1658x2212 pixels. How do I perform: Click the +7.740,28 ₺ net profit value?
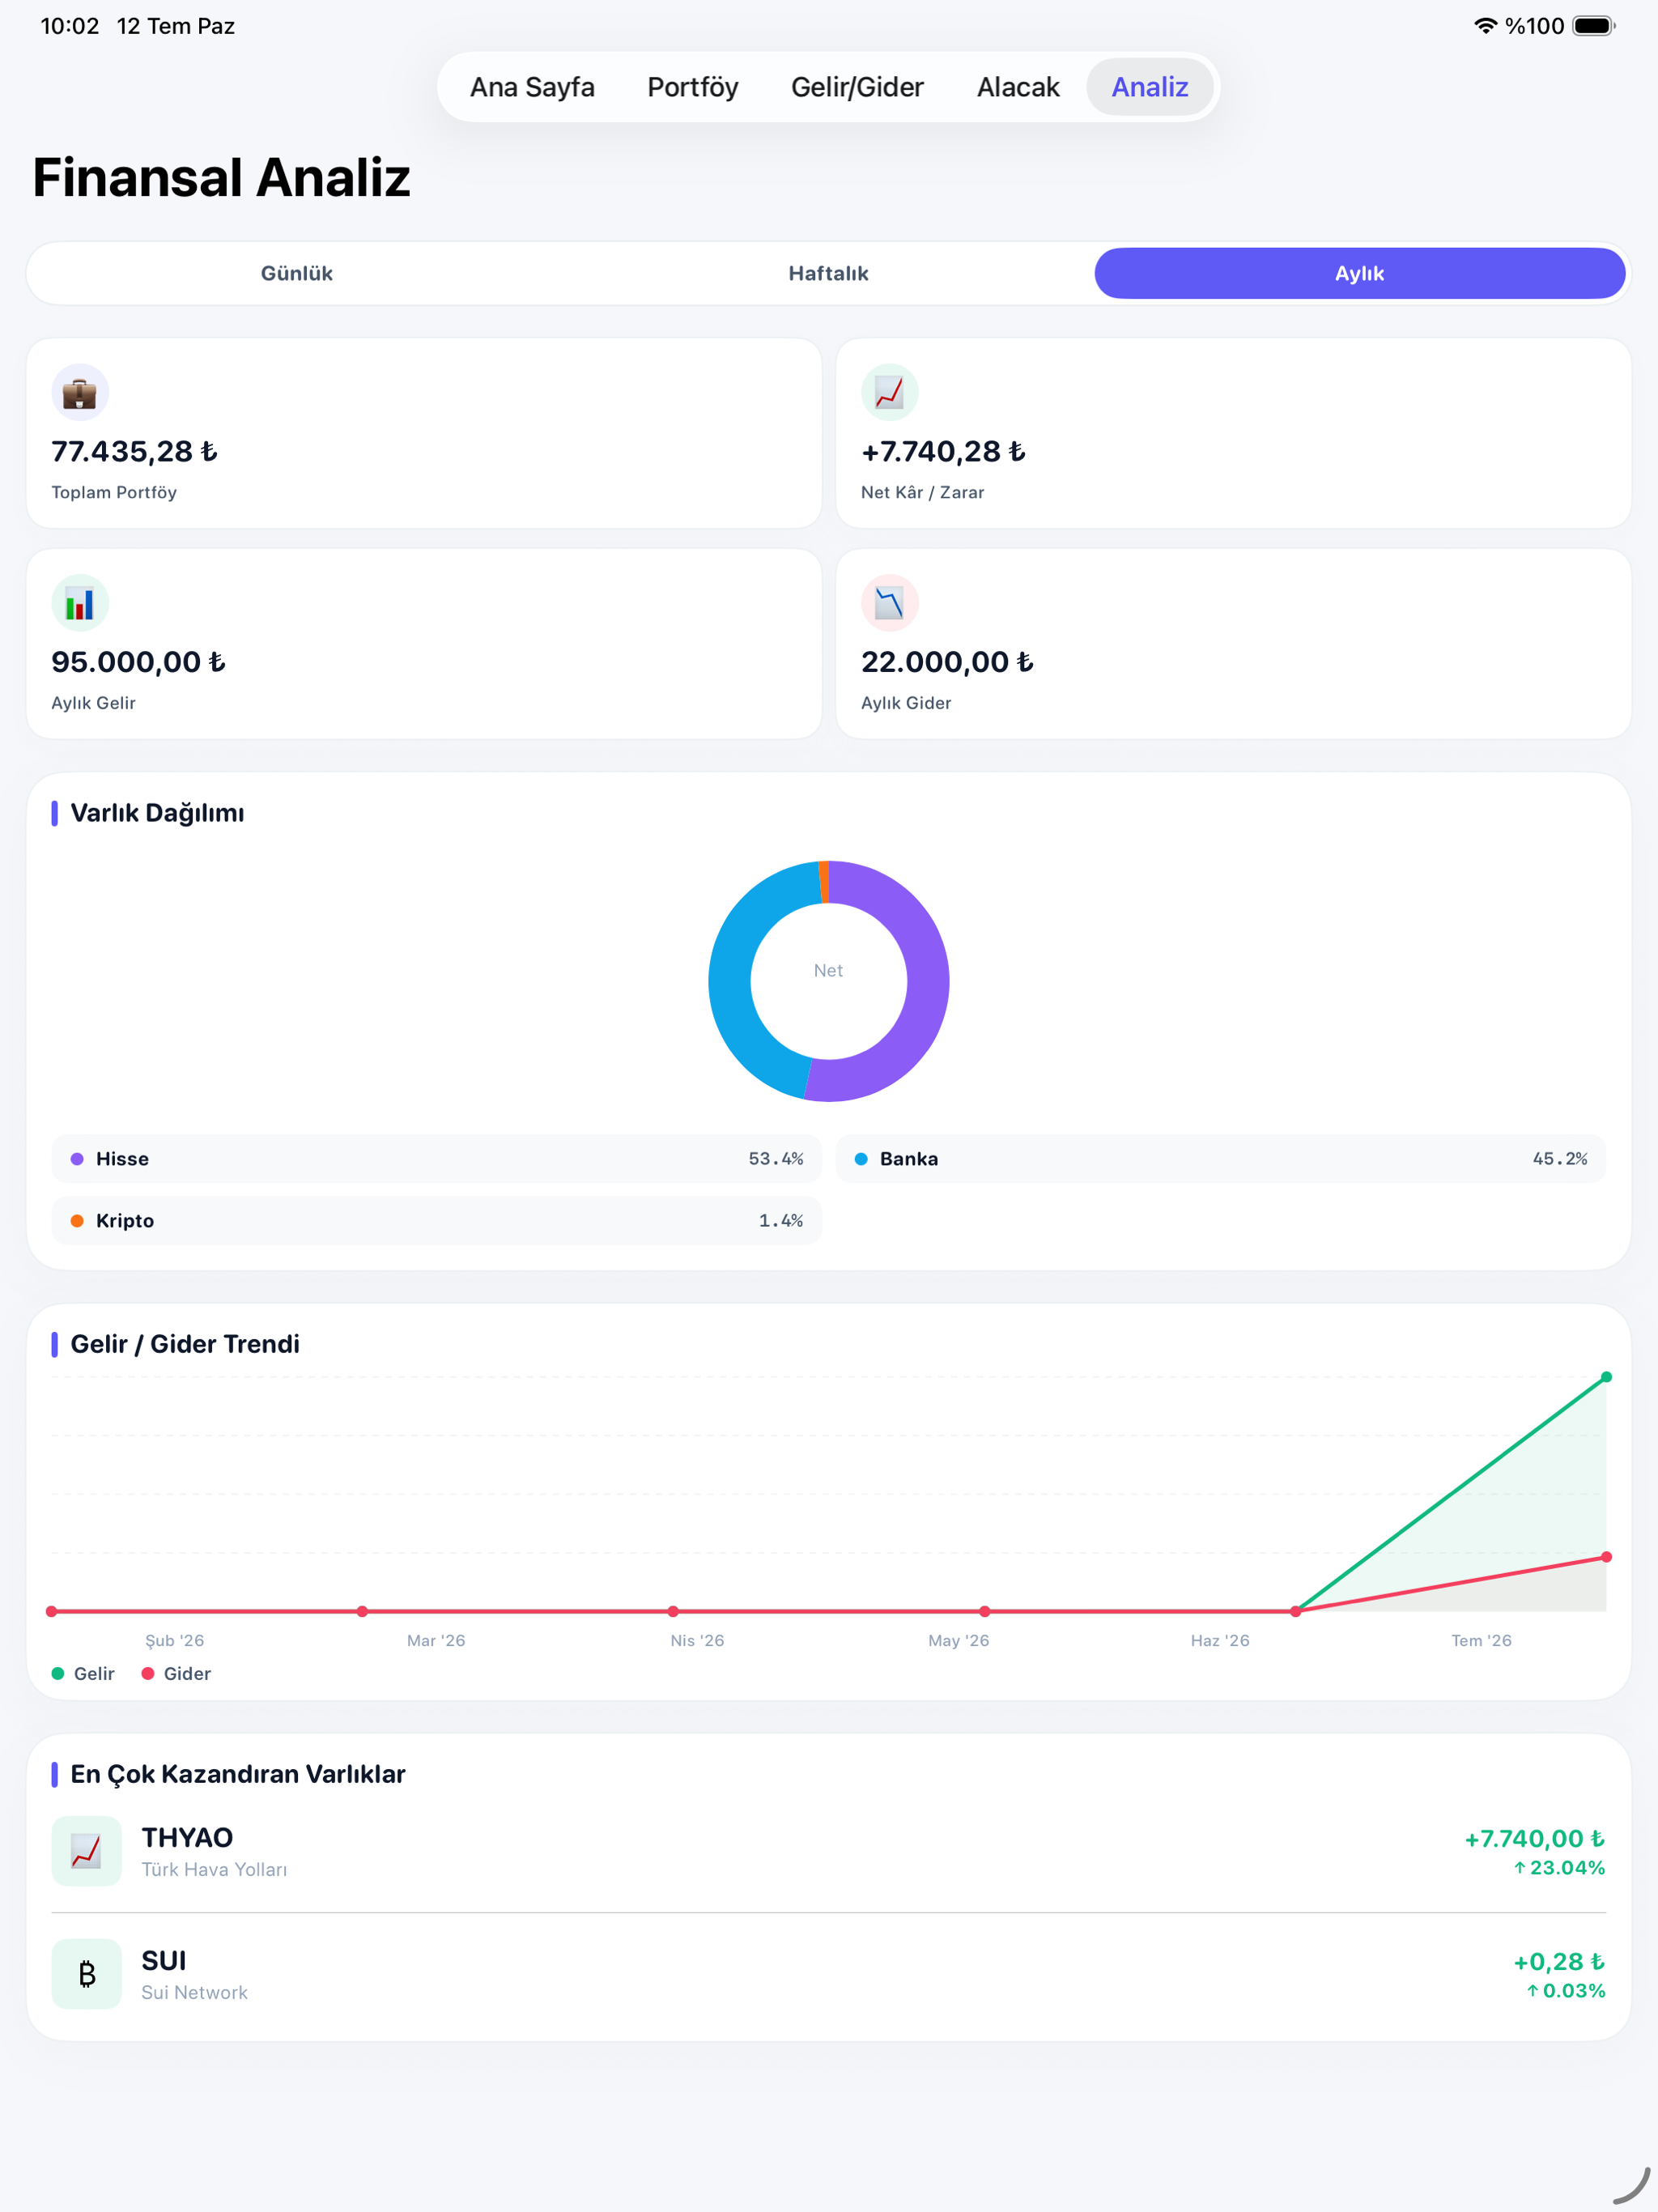tap(943, 452)
